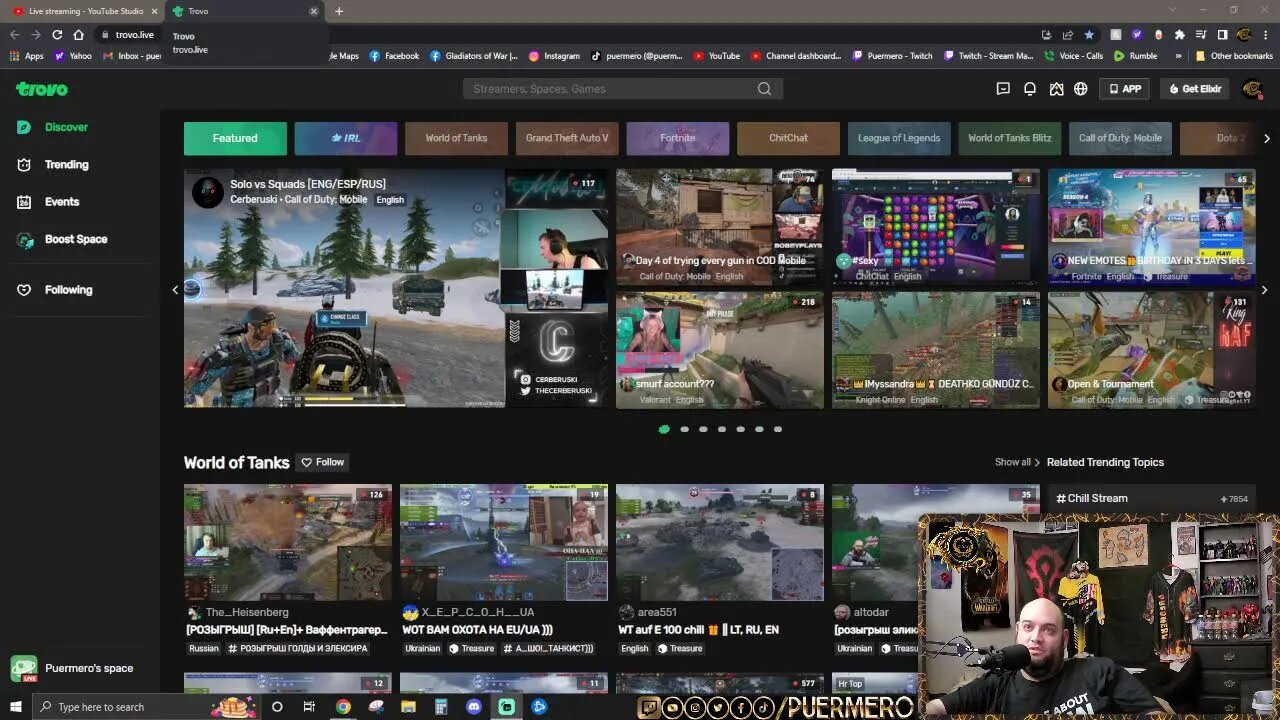Open the notifications bell icon
Viewport: 1280px width, 720px height.
pyautogui.click(x=1030, y=89)
